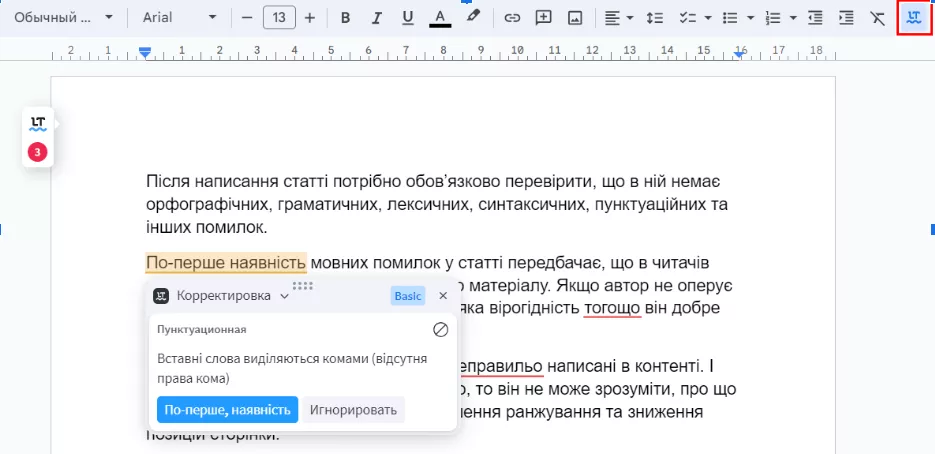This screenshot has height=454, width=935.
Task: Disable this rule via the crossed-circle icon
Action: (441, 329)
